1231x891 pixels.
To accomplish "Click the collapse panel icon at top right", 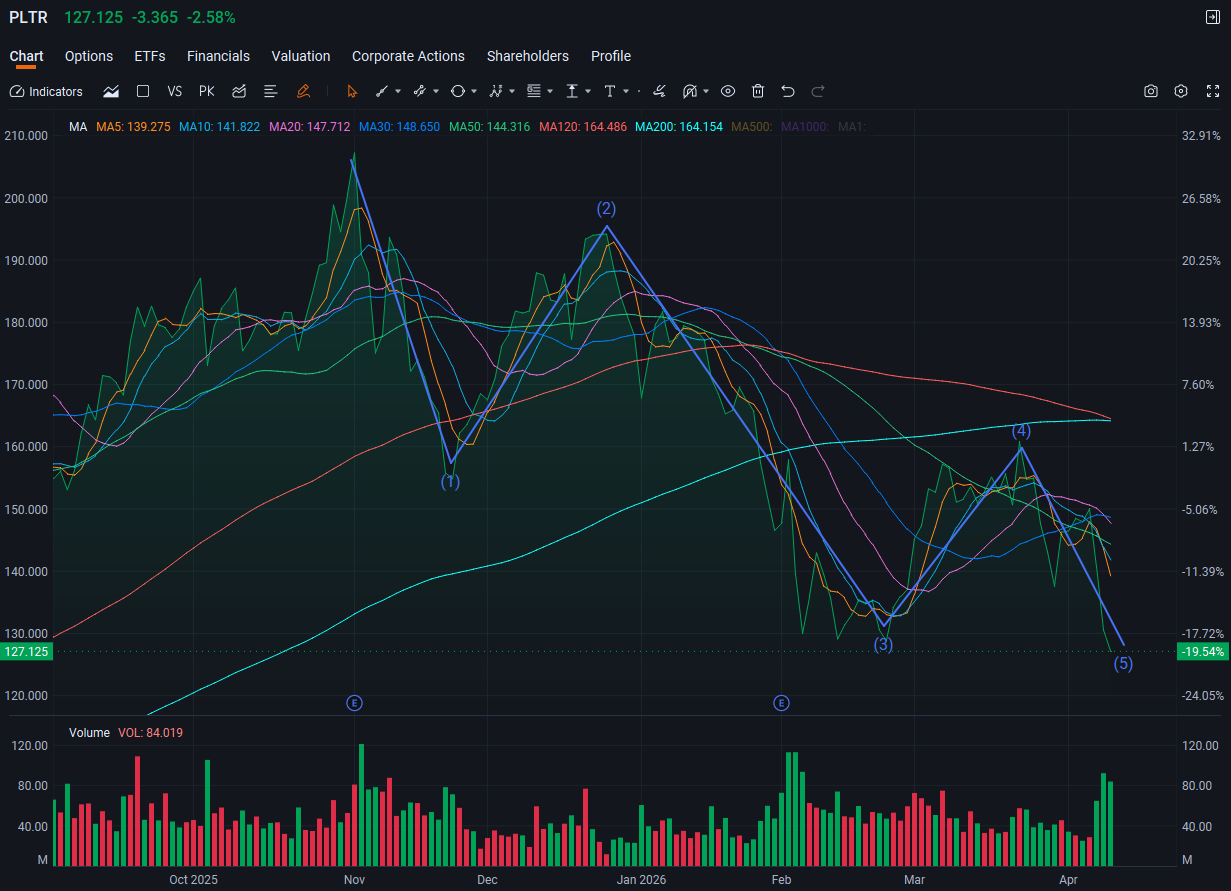I will [x=1213, y=17].
